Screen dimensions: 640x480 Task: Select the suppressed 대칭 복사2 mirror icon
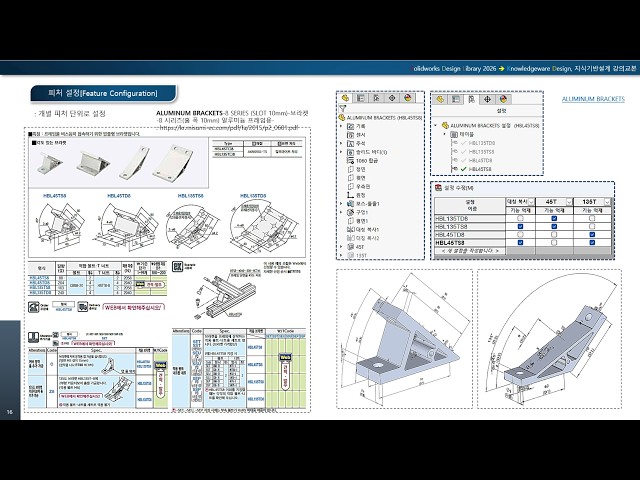[350, 238]
